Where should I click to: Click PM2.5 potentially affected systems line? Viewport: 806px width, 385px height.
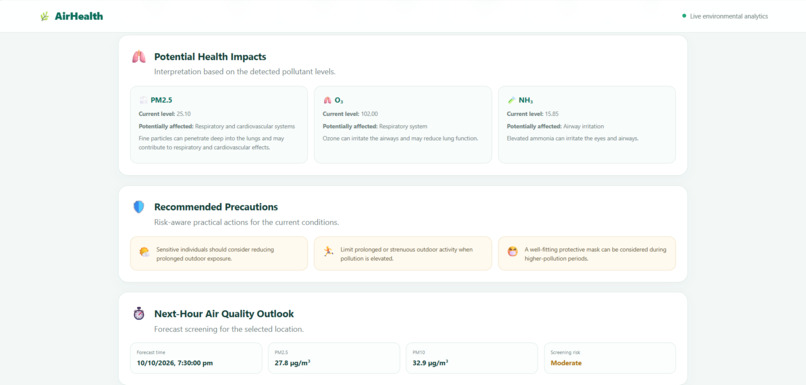(217, 126)
